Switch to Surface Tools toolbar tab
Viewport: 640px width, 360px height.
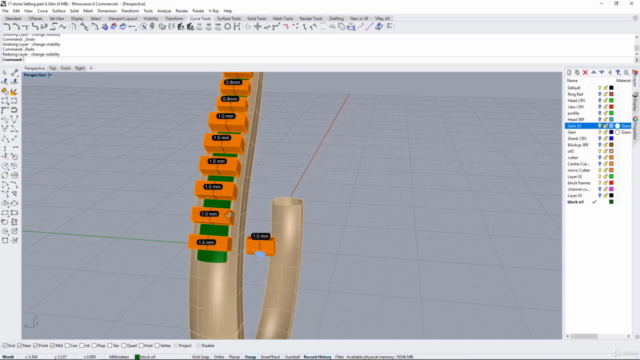(229, 18)
